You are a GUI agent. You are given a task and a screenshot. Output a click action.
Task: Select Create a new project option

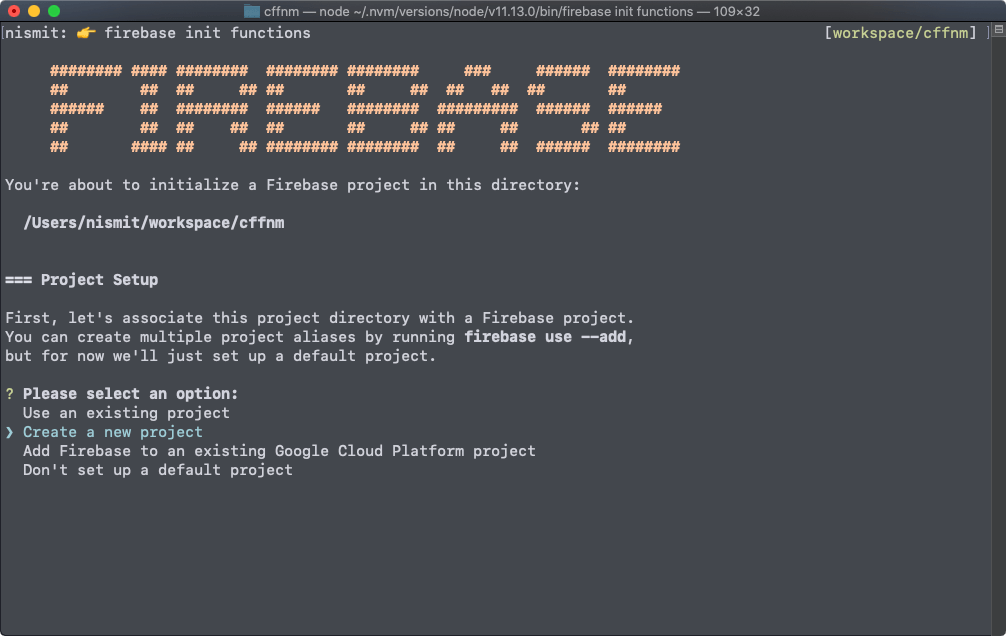110,431
